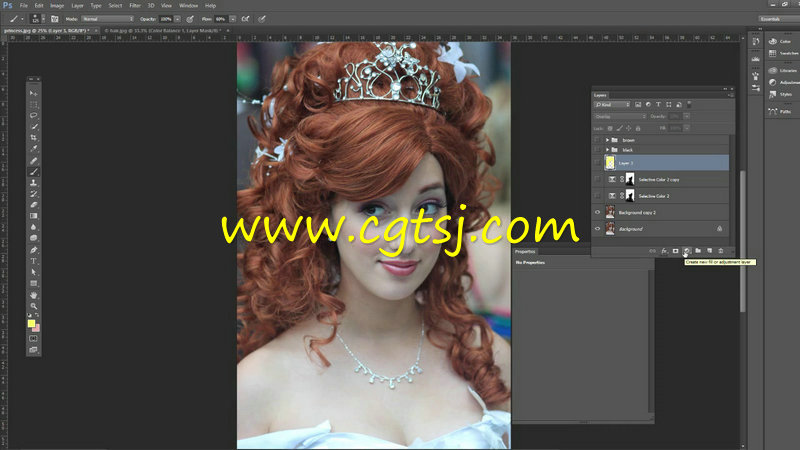The height and width of the screenshot is (450, 800).
Task: Expand the brown layer group
Action: coord(607,140)
